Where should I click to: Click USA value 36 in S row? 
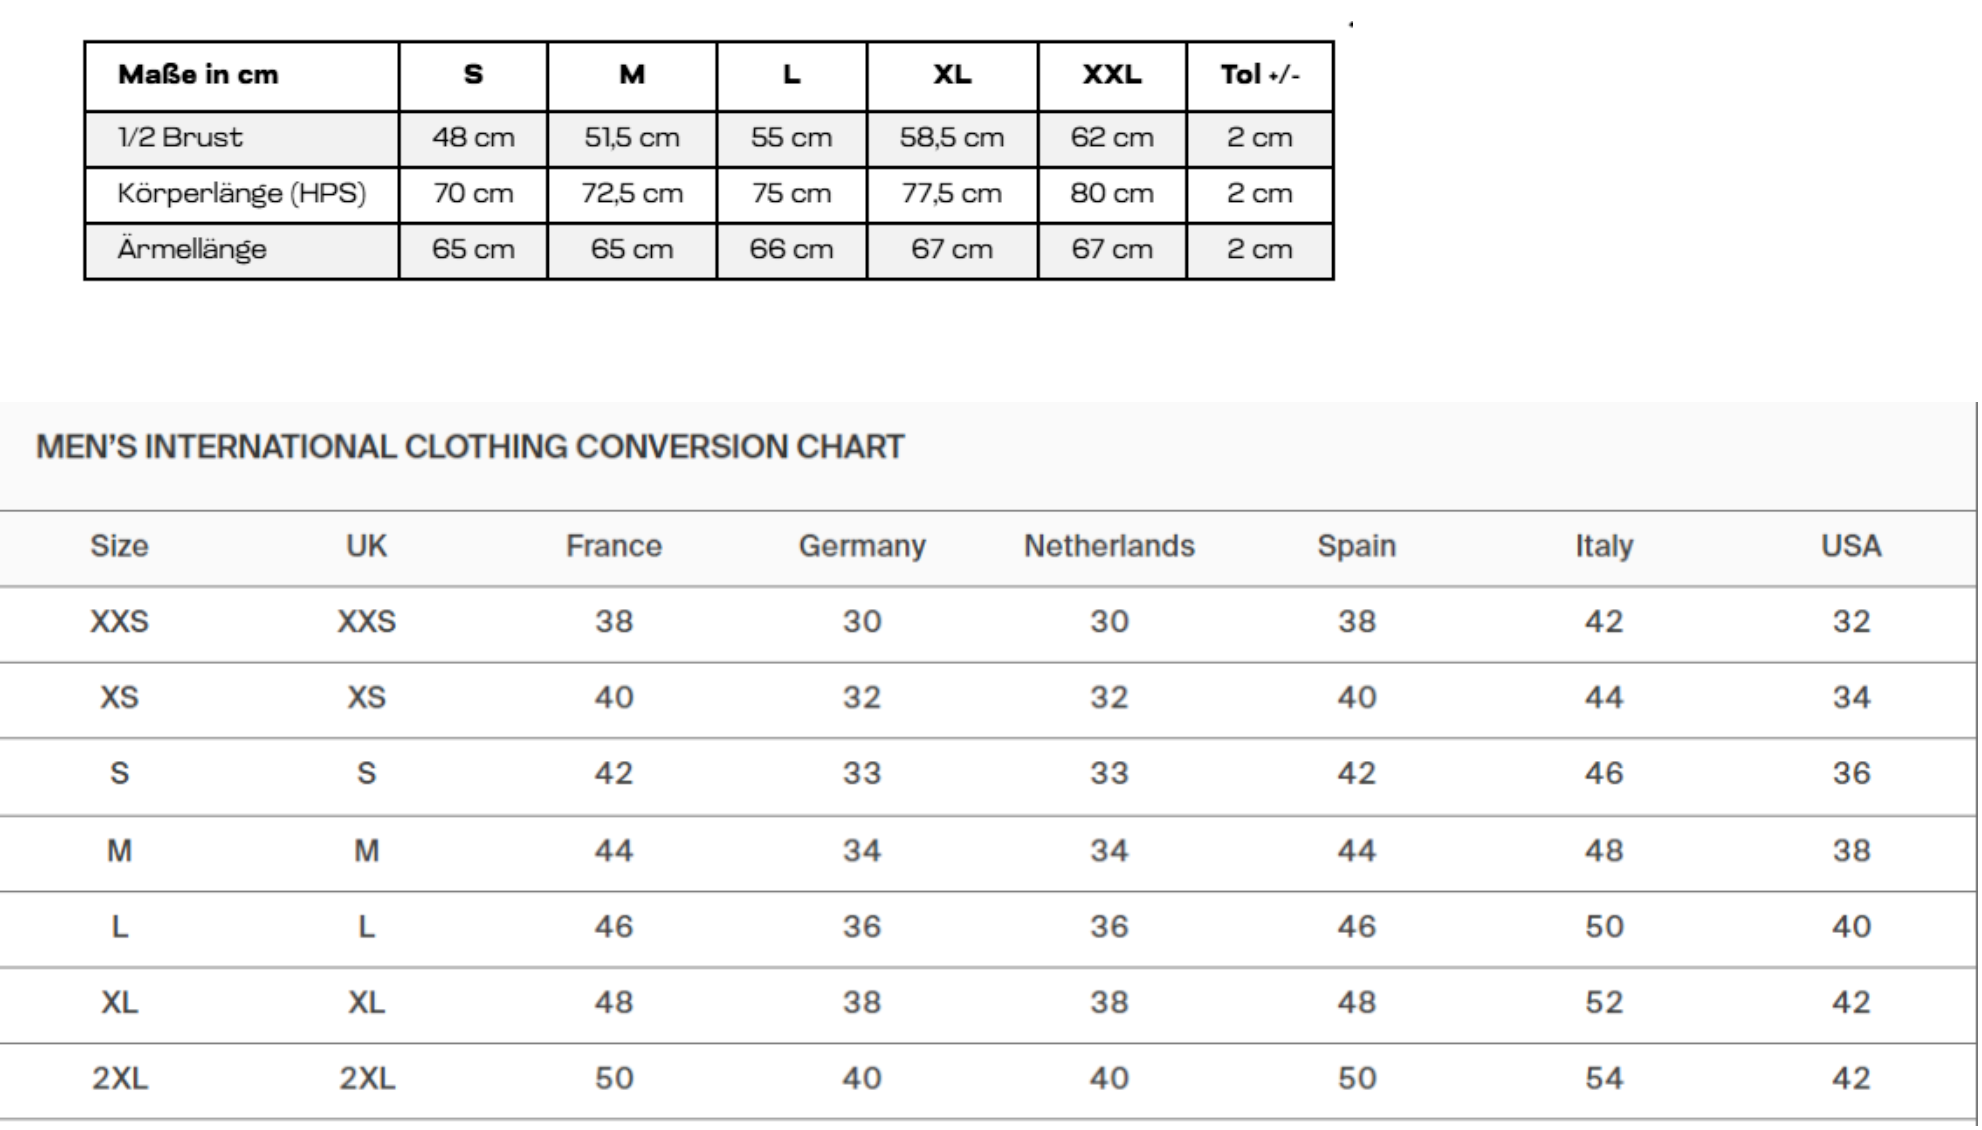(x=1851, y=774)
